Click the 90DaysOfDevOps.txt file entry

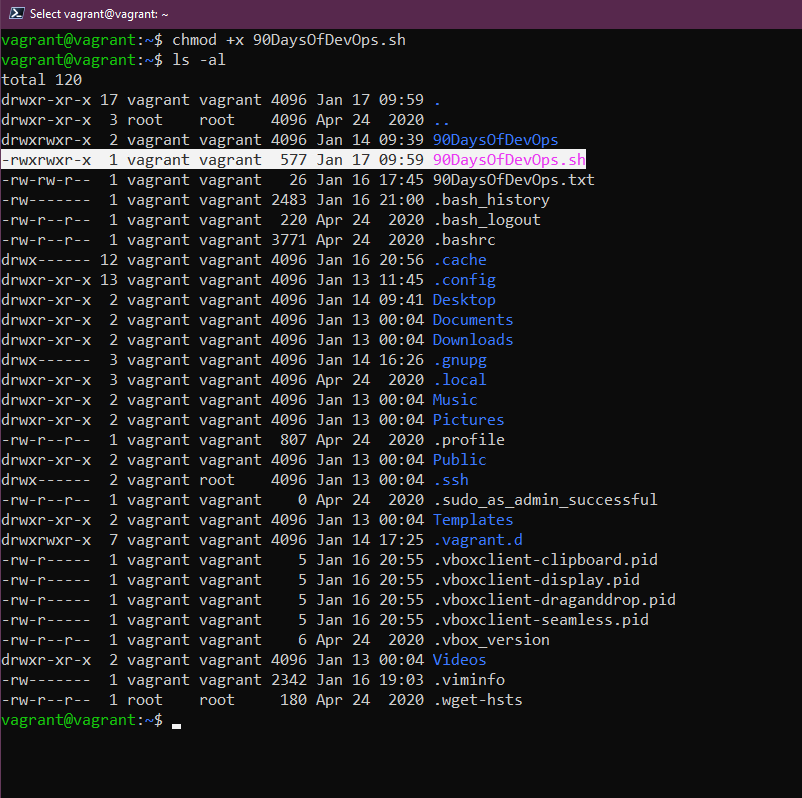(513, 180)
